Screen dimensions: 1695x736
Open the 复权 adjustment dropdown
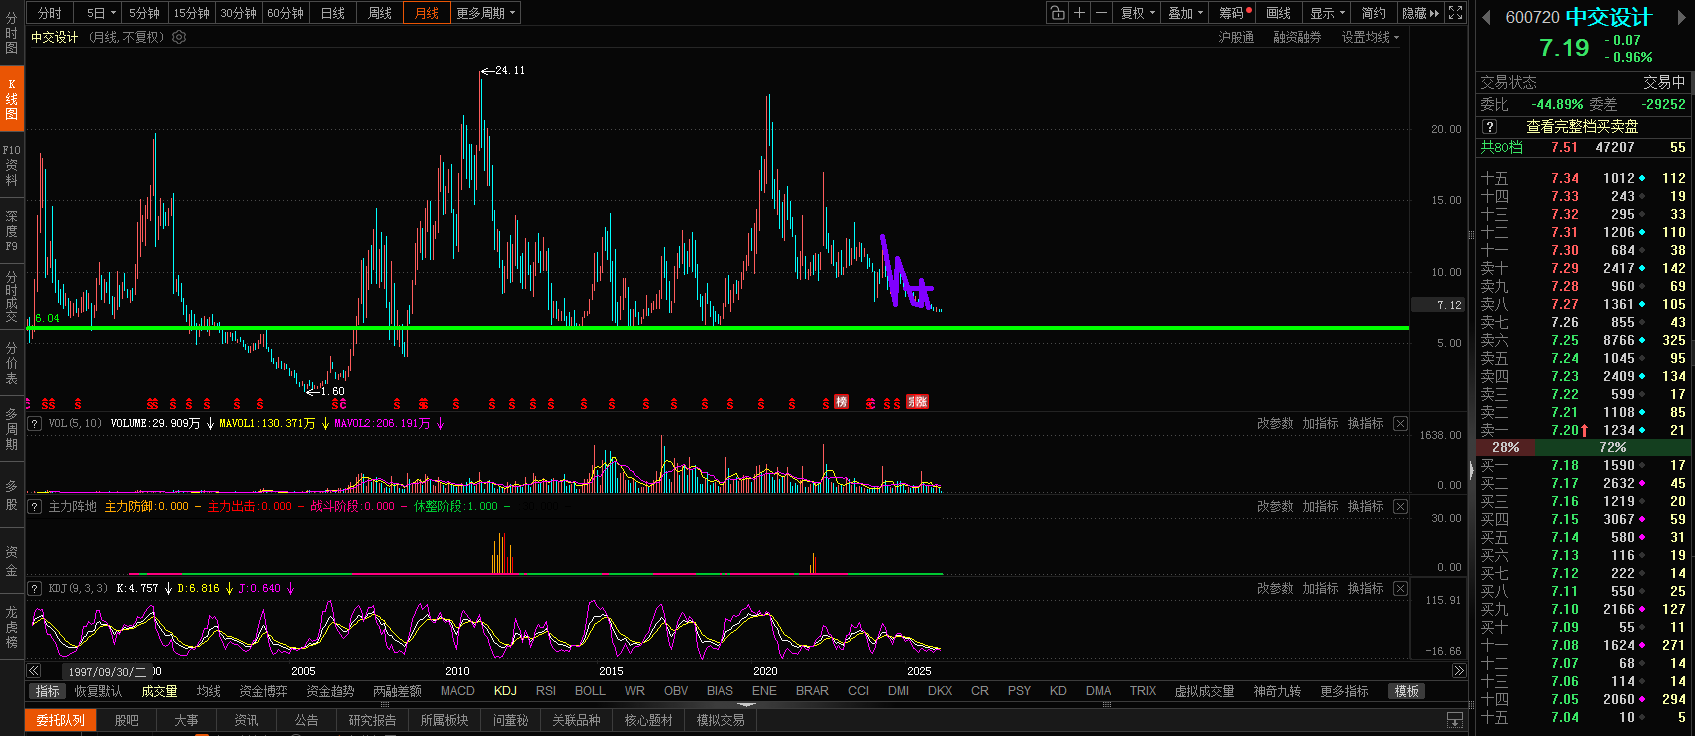tap(1137, 13)
